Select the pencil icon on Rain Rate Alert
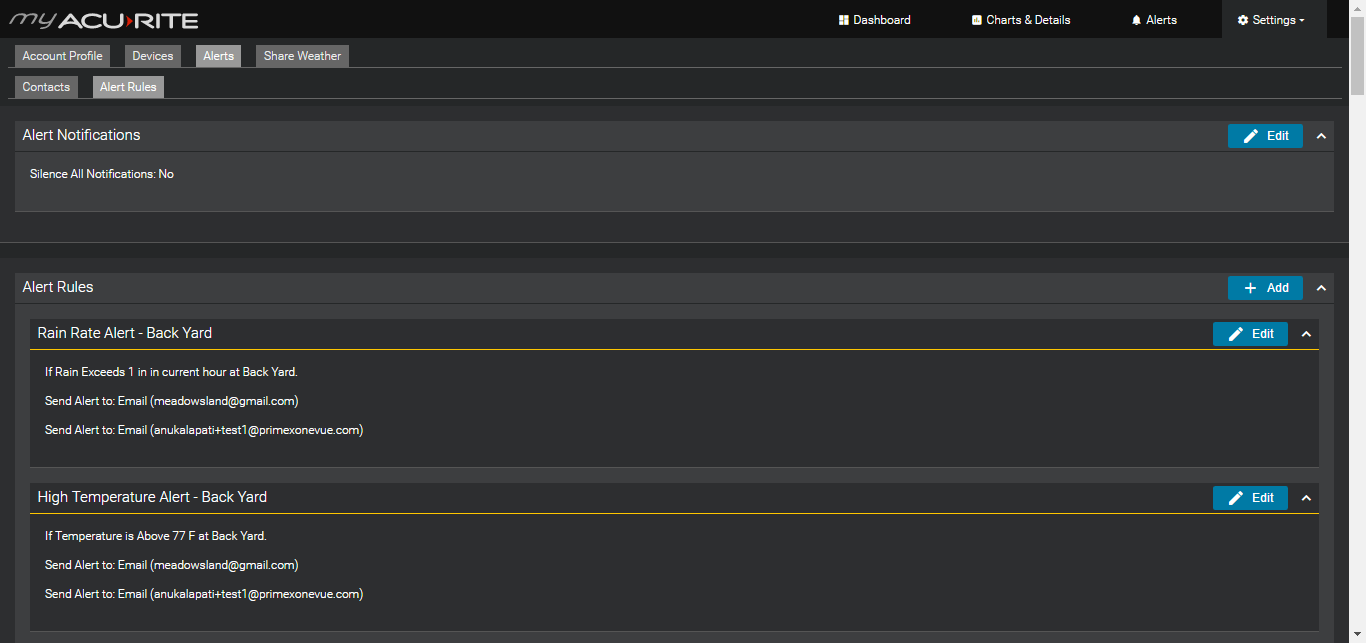The width and height of the screenshot is (1366, 643). coord(1236,333)
